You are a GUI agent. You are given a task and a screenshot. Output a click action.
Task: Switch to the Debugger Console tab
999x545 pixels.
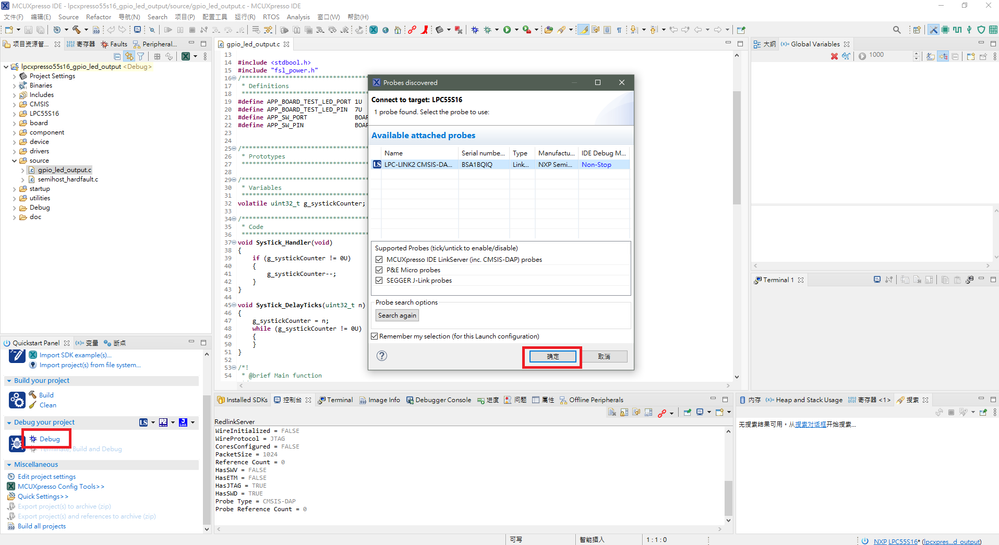438,400
